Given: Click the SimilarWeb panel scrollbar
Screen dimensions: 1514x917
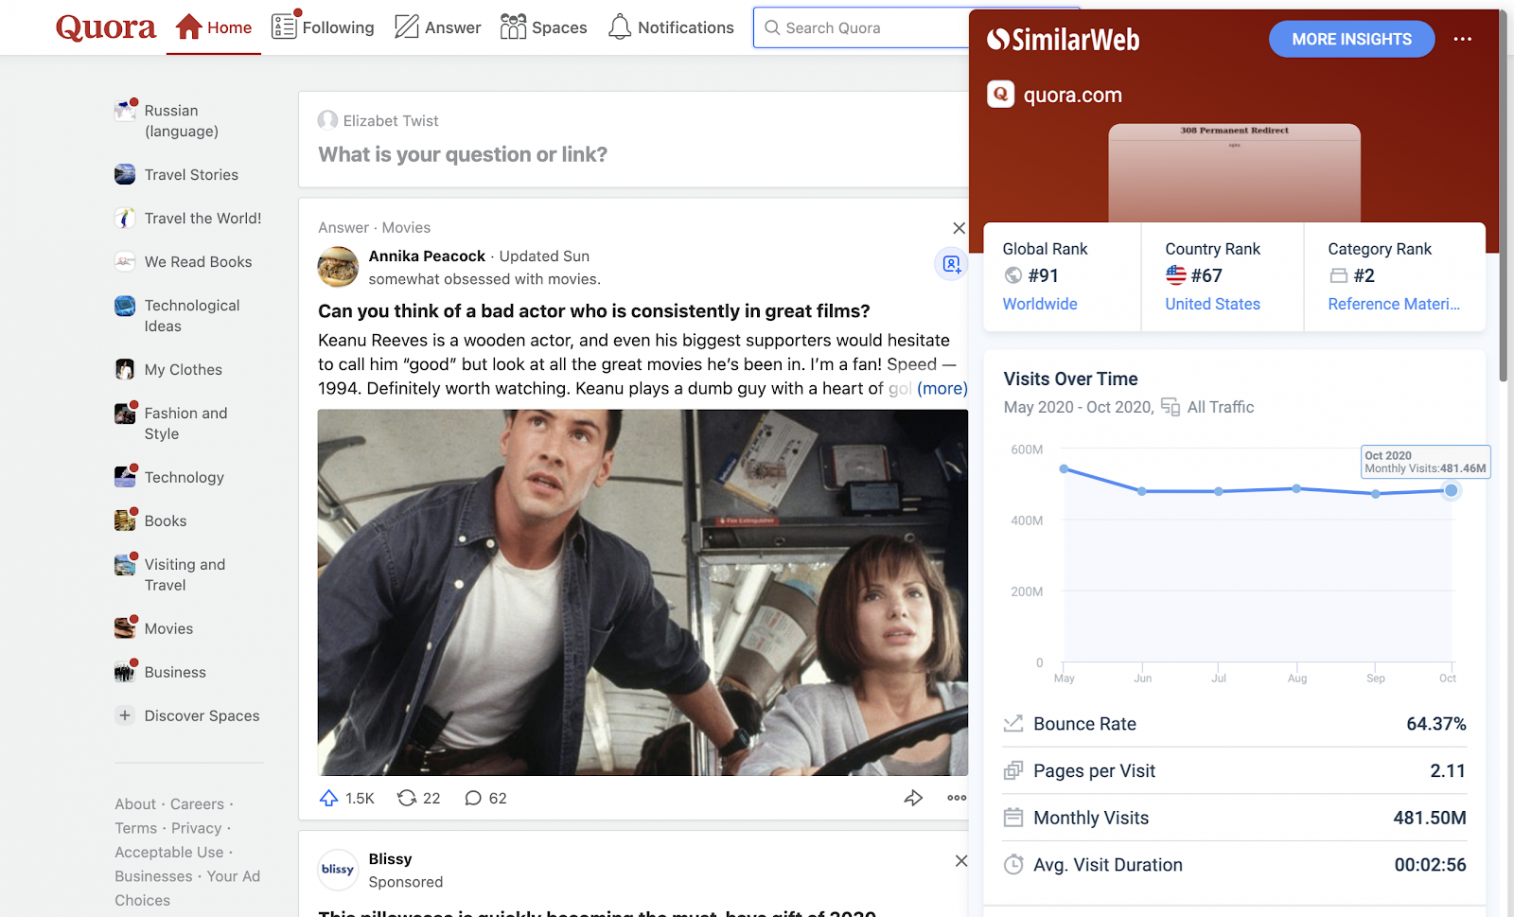Looking at the screenshot, I should 1503,195.
